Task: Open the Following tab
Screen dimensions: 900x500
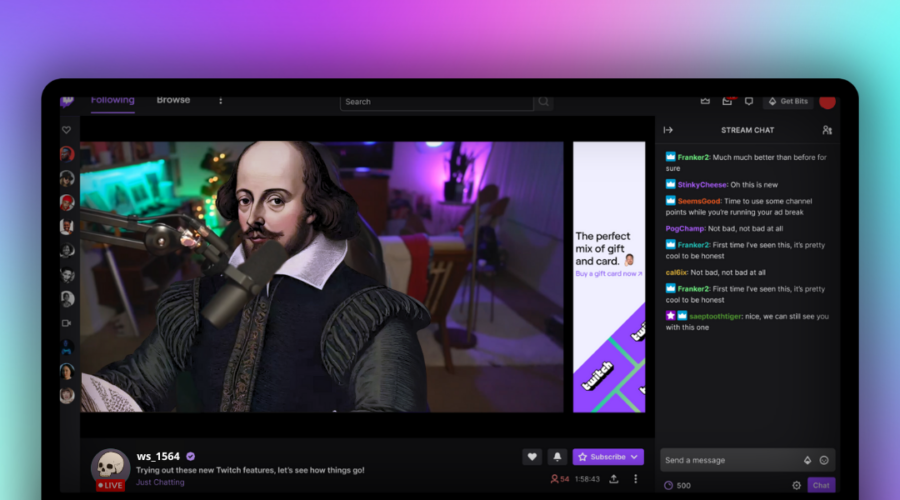Action: tap(112, 100)
